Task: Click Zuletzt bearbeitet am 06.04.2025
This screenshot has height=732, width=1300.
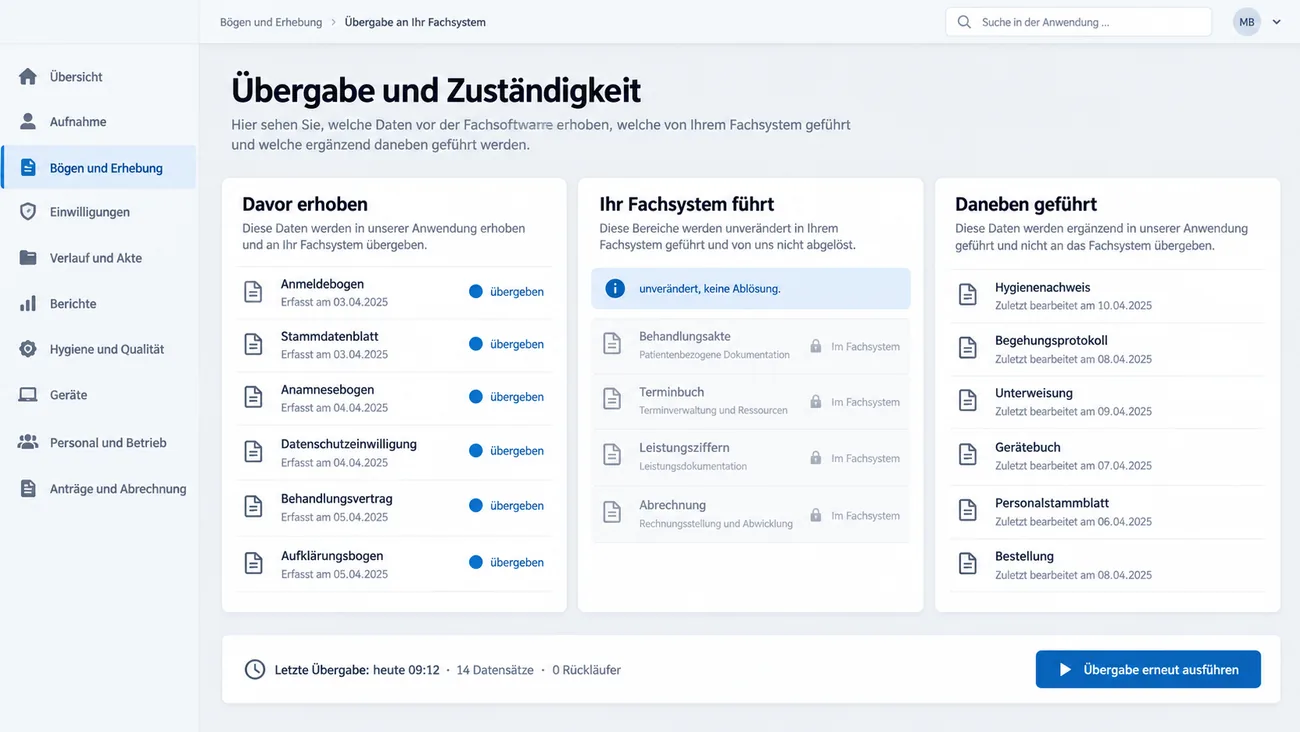Action: tap(1073, 521)
